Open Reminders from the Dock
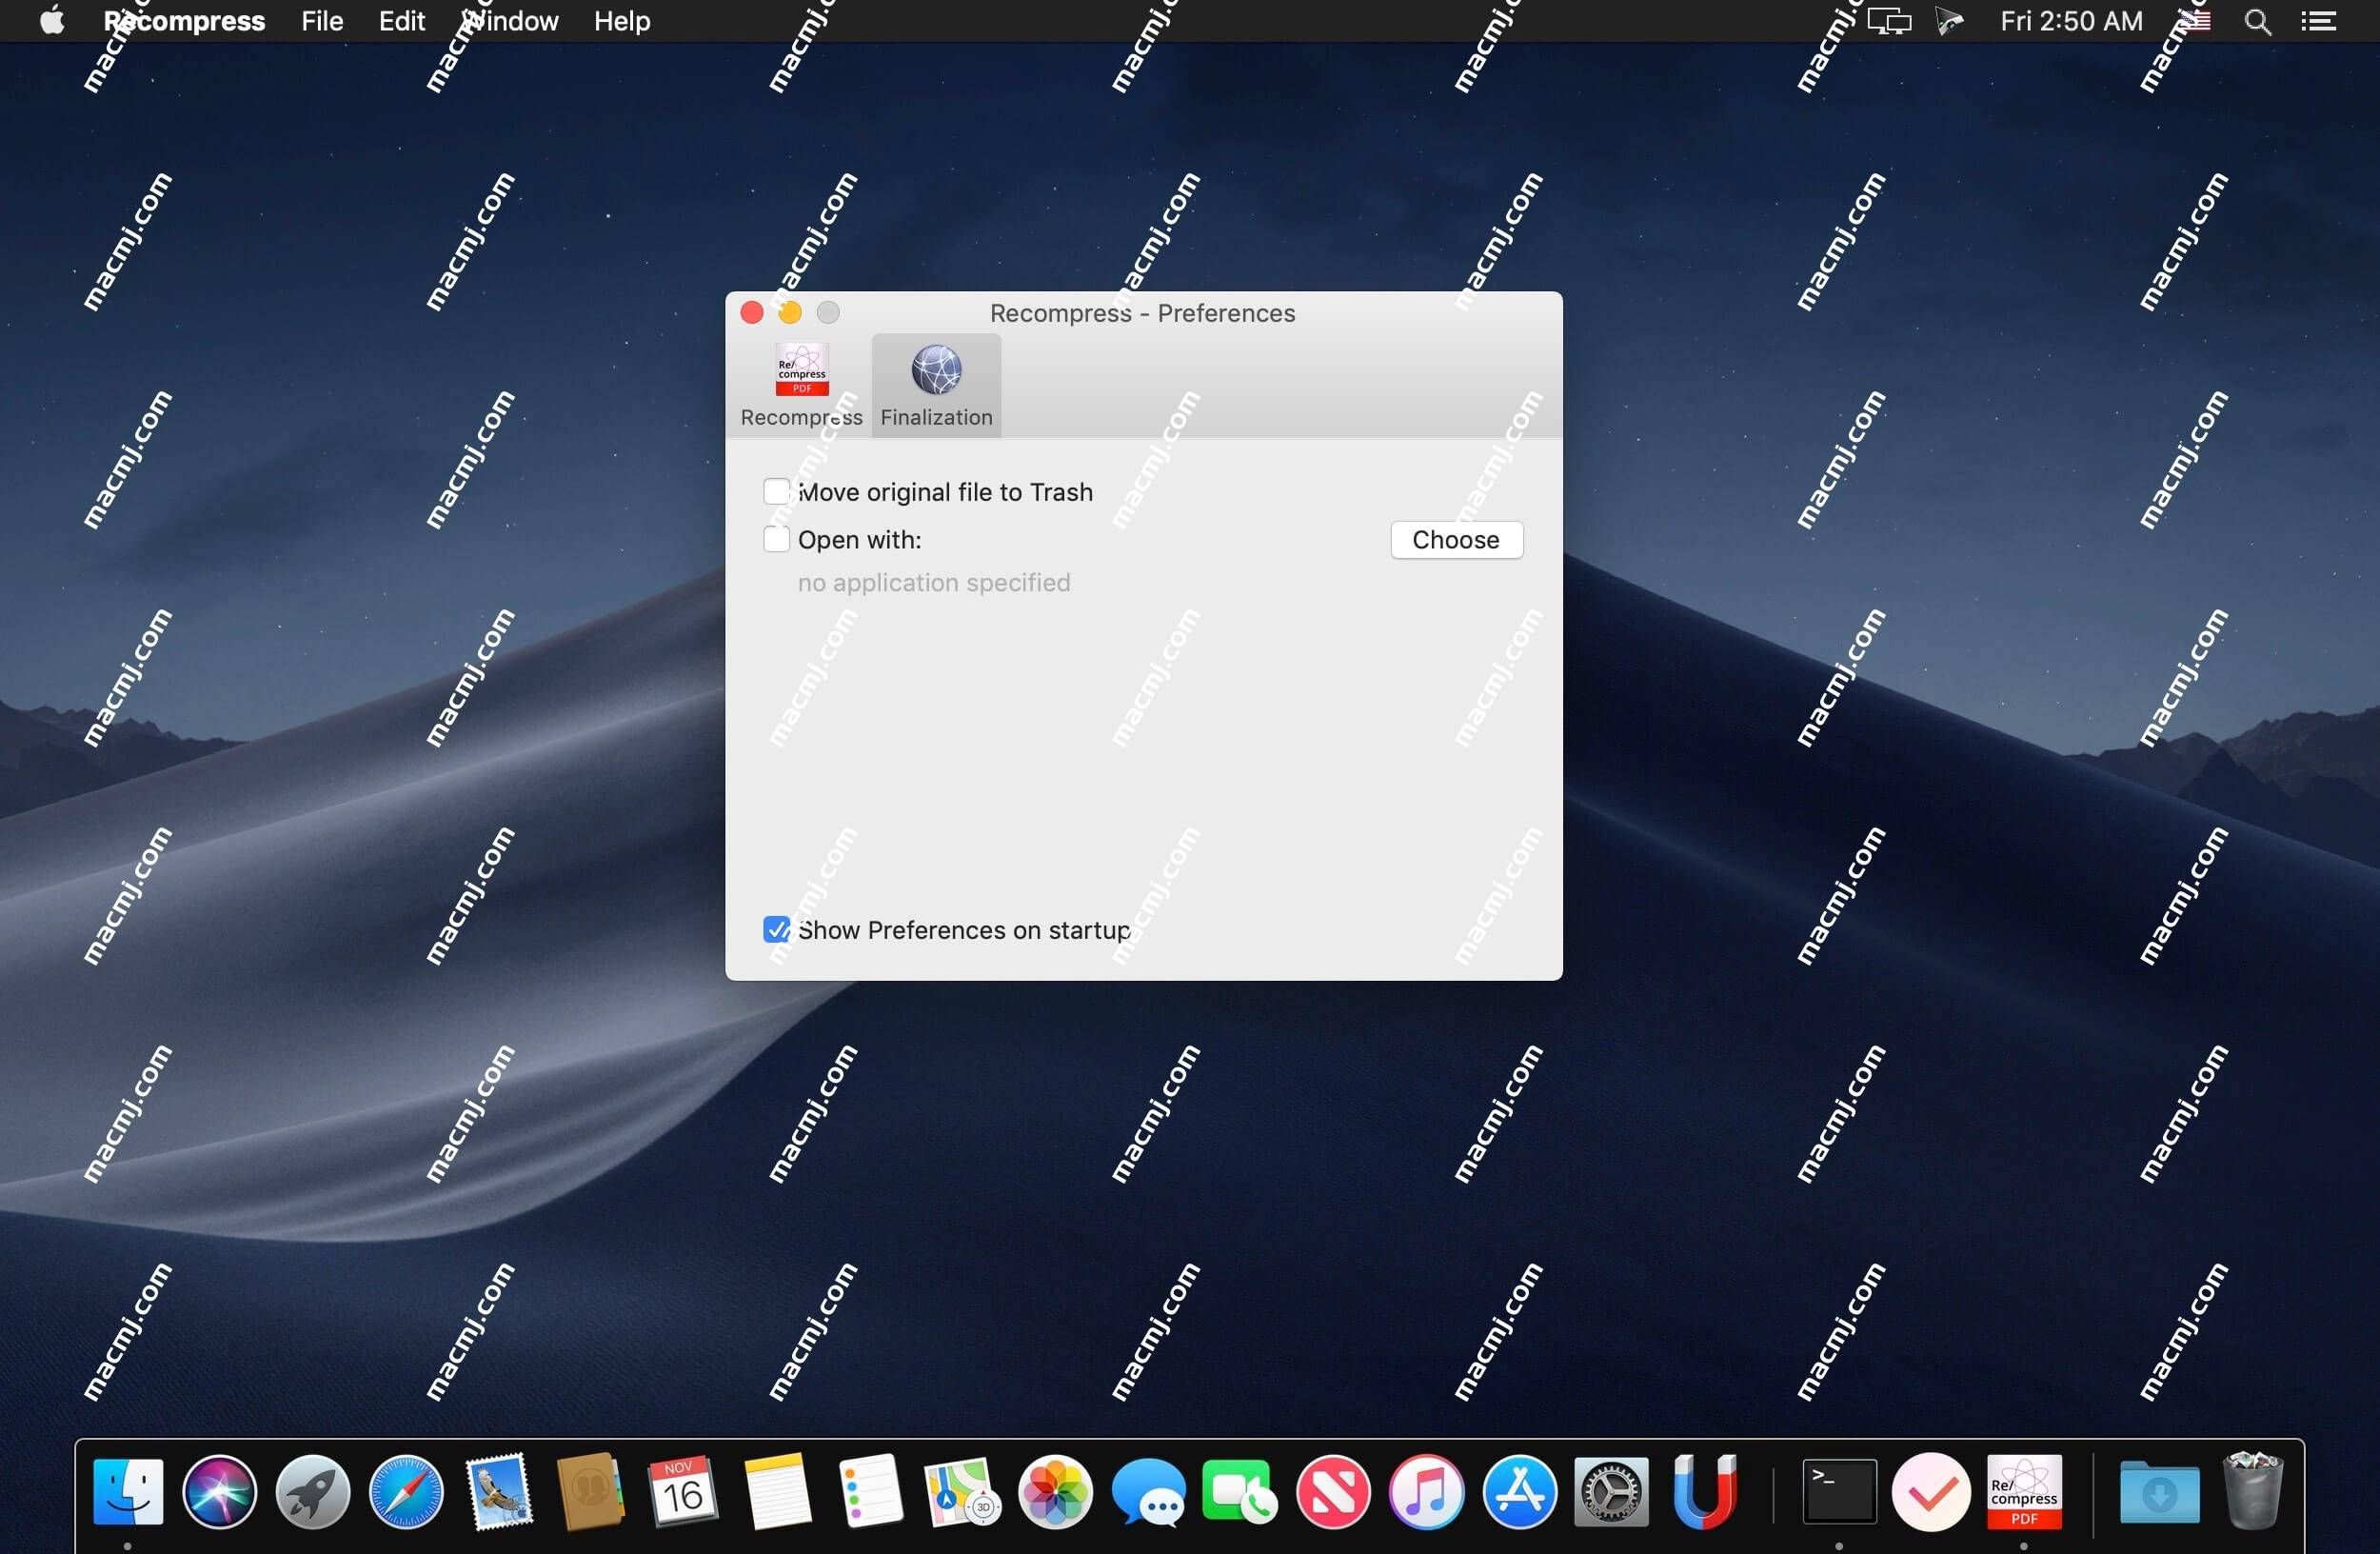Image resolution: width=2380 pixels, height=1554 pixels. (x=870, y=1492)
